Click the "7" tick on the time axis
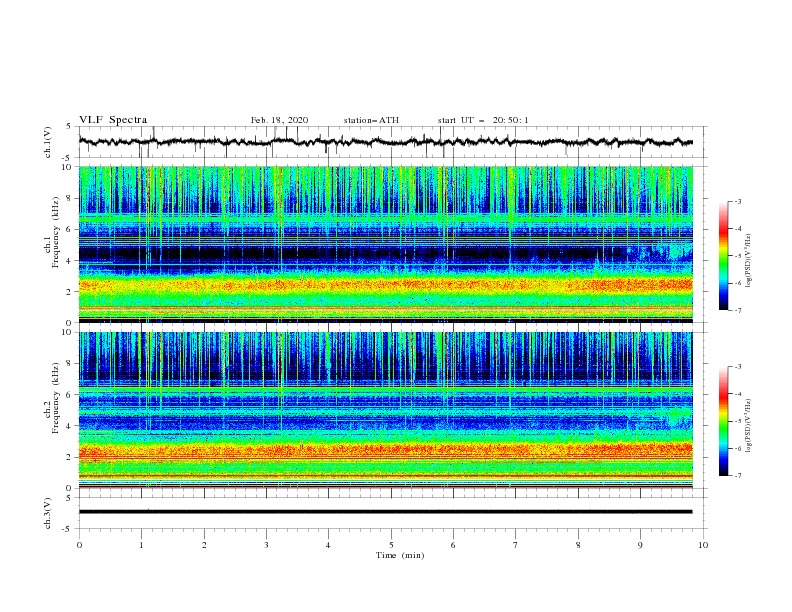792x612 pixels. 516,545
